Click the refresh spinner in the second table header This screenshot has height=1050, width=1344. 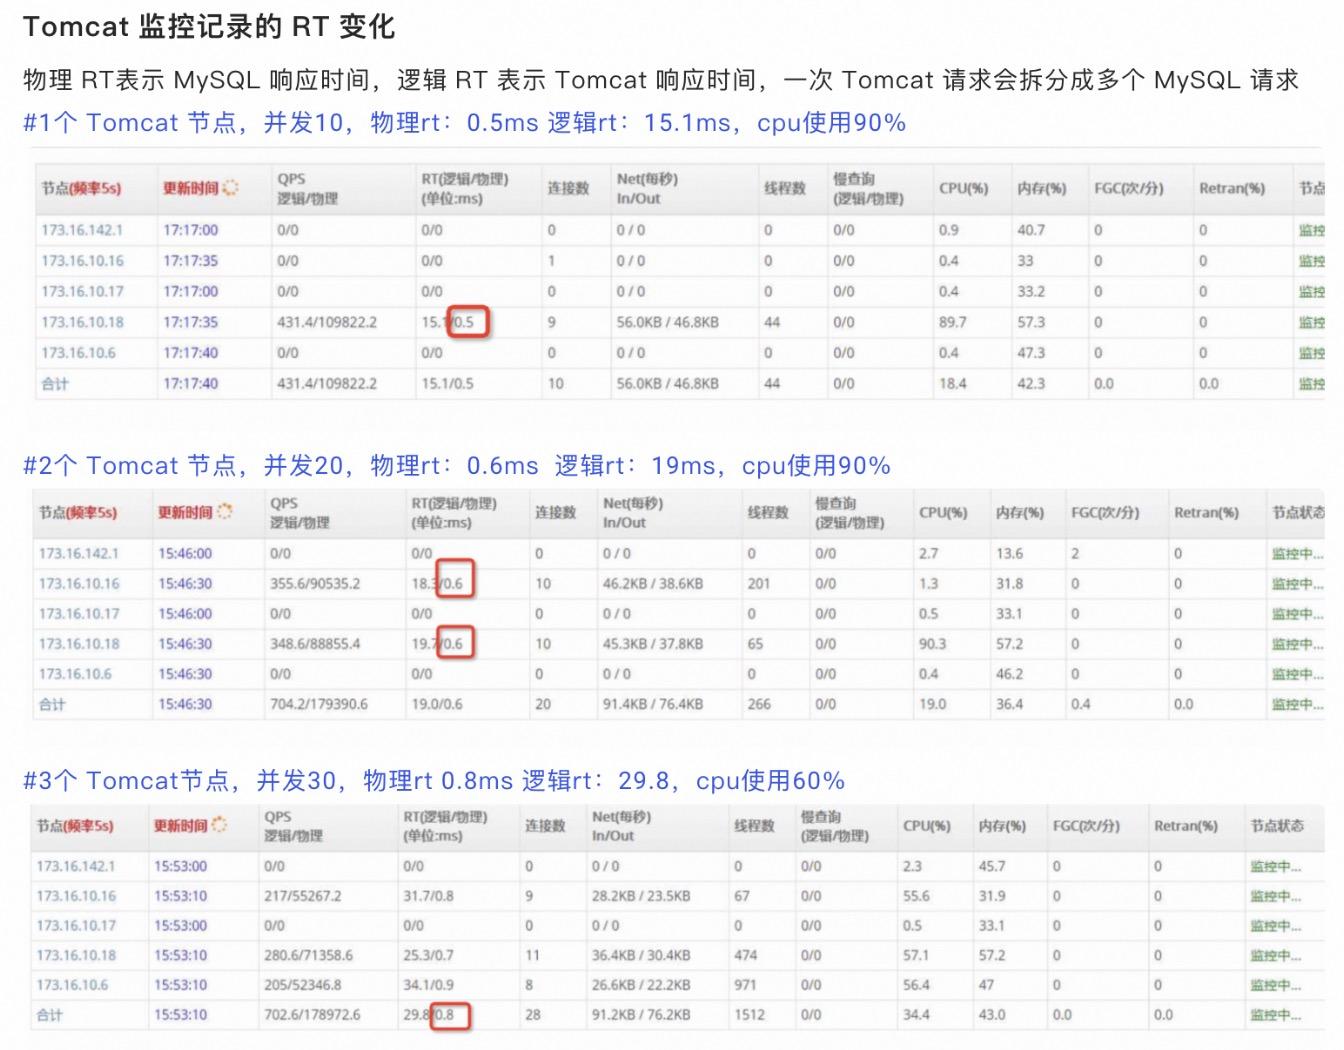[225, 509]
